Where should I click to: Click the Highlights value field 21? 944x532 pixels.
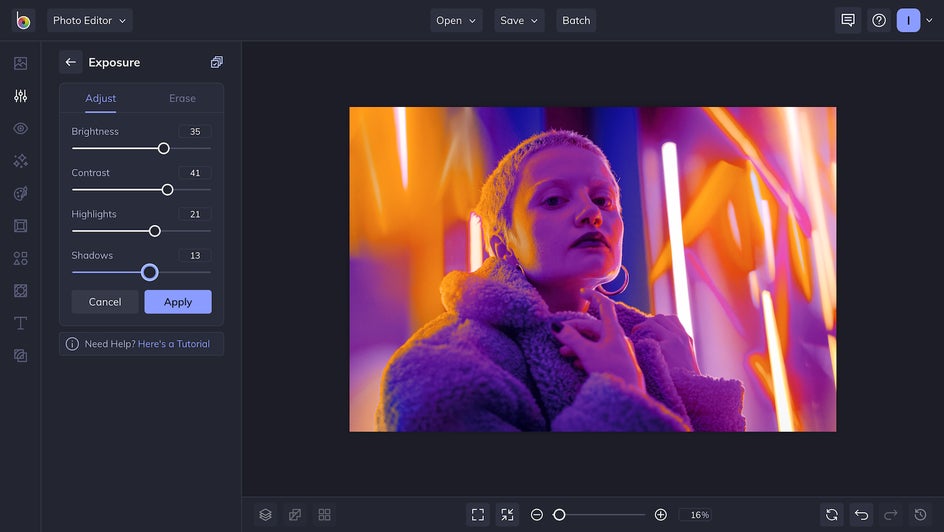point(195,214)
